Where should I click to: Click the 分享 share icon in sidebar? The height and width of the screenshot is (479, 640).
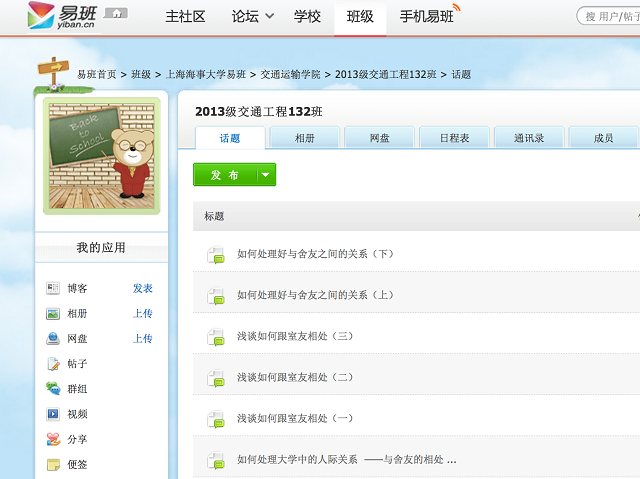53,439
